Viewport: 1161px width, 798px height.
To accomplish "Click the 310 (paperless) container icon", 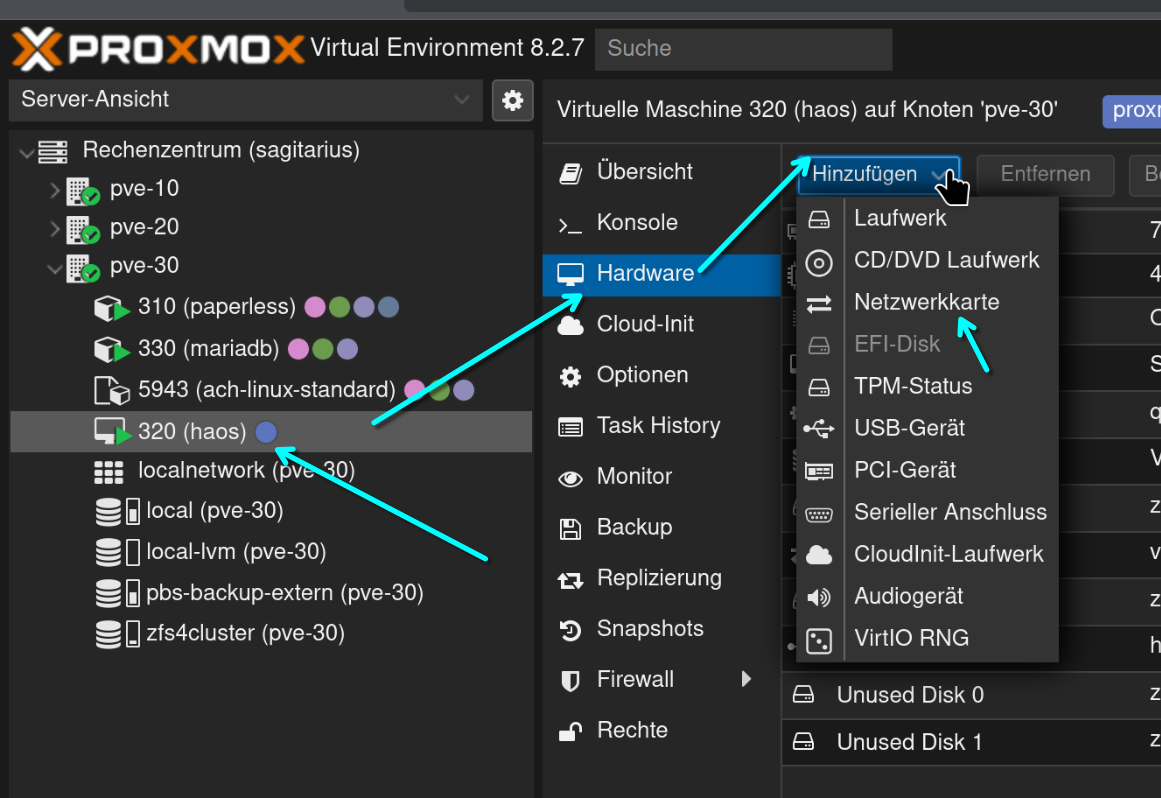I will (112, 308).
